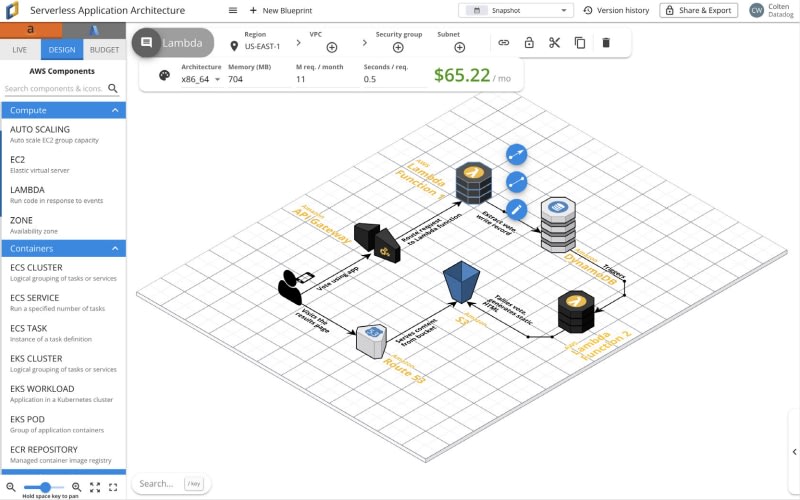Click the component search magnifier icon
Screen dimensions: 800x500
[x=113, y=88]
